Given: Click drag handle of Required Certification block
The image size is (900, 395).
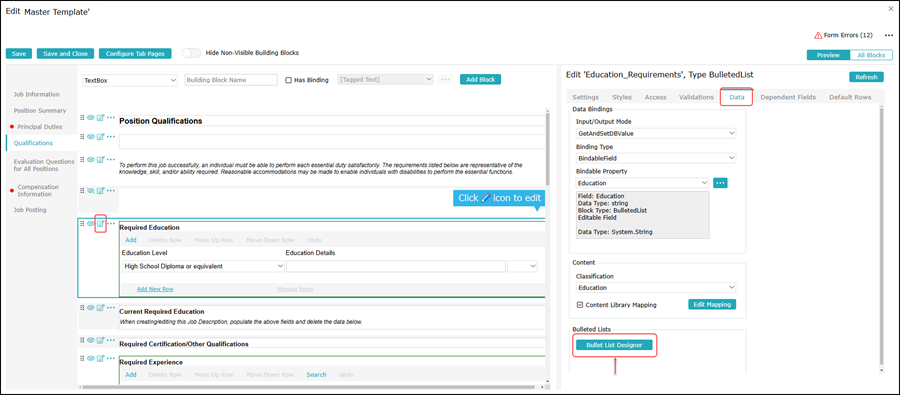Looking at the screenshot, I should pos(82,340).
